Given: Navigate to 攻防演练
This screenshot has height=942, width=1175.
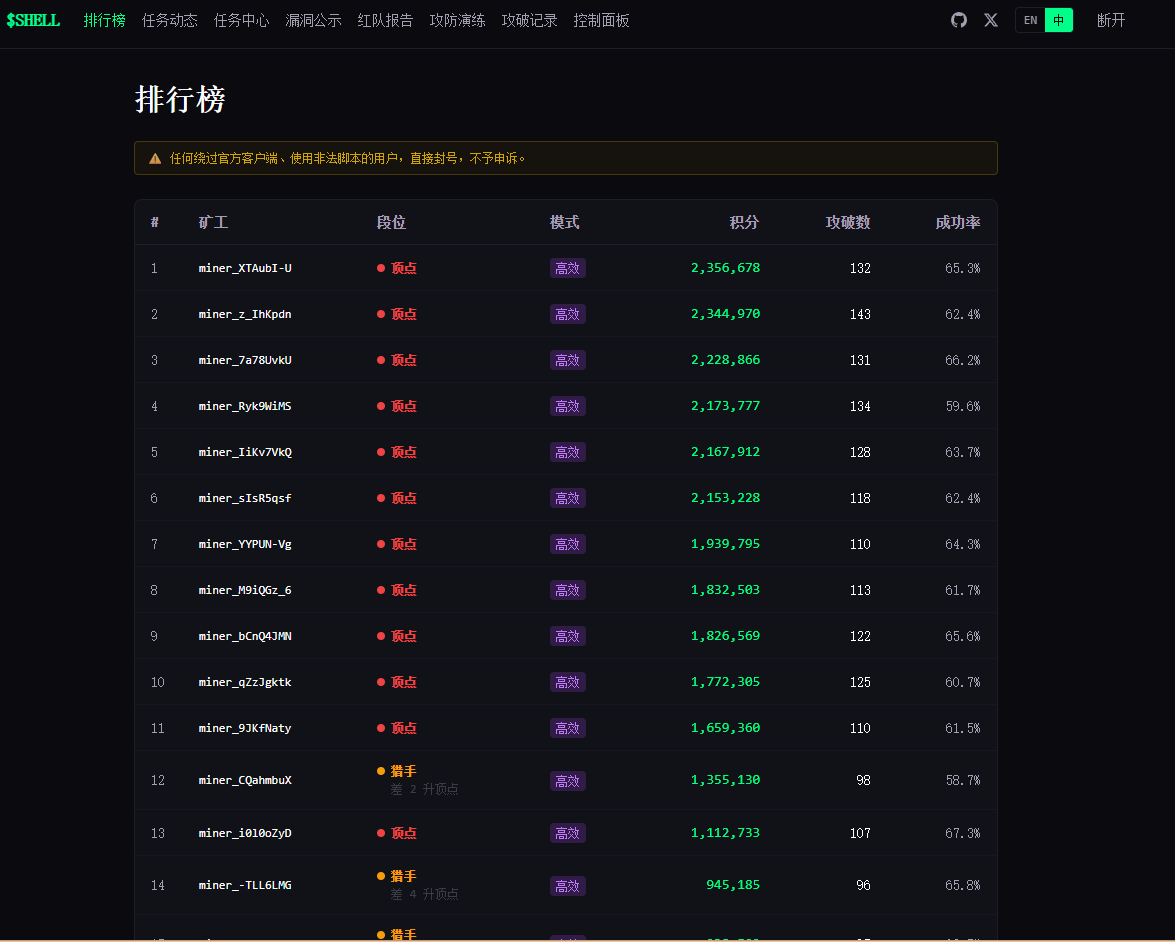Looking at the screenshot, I should point(457,20).
